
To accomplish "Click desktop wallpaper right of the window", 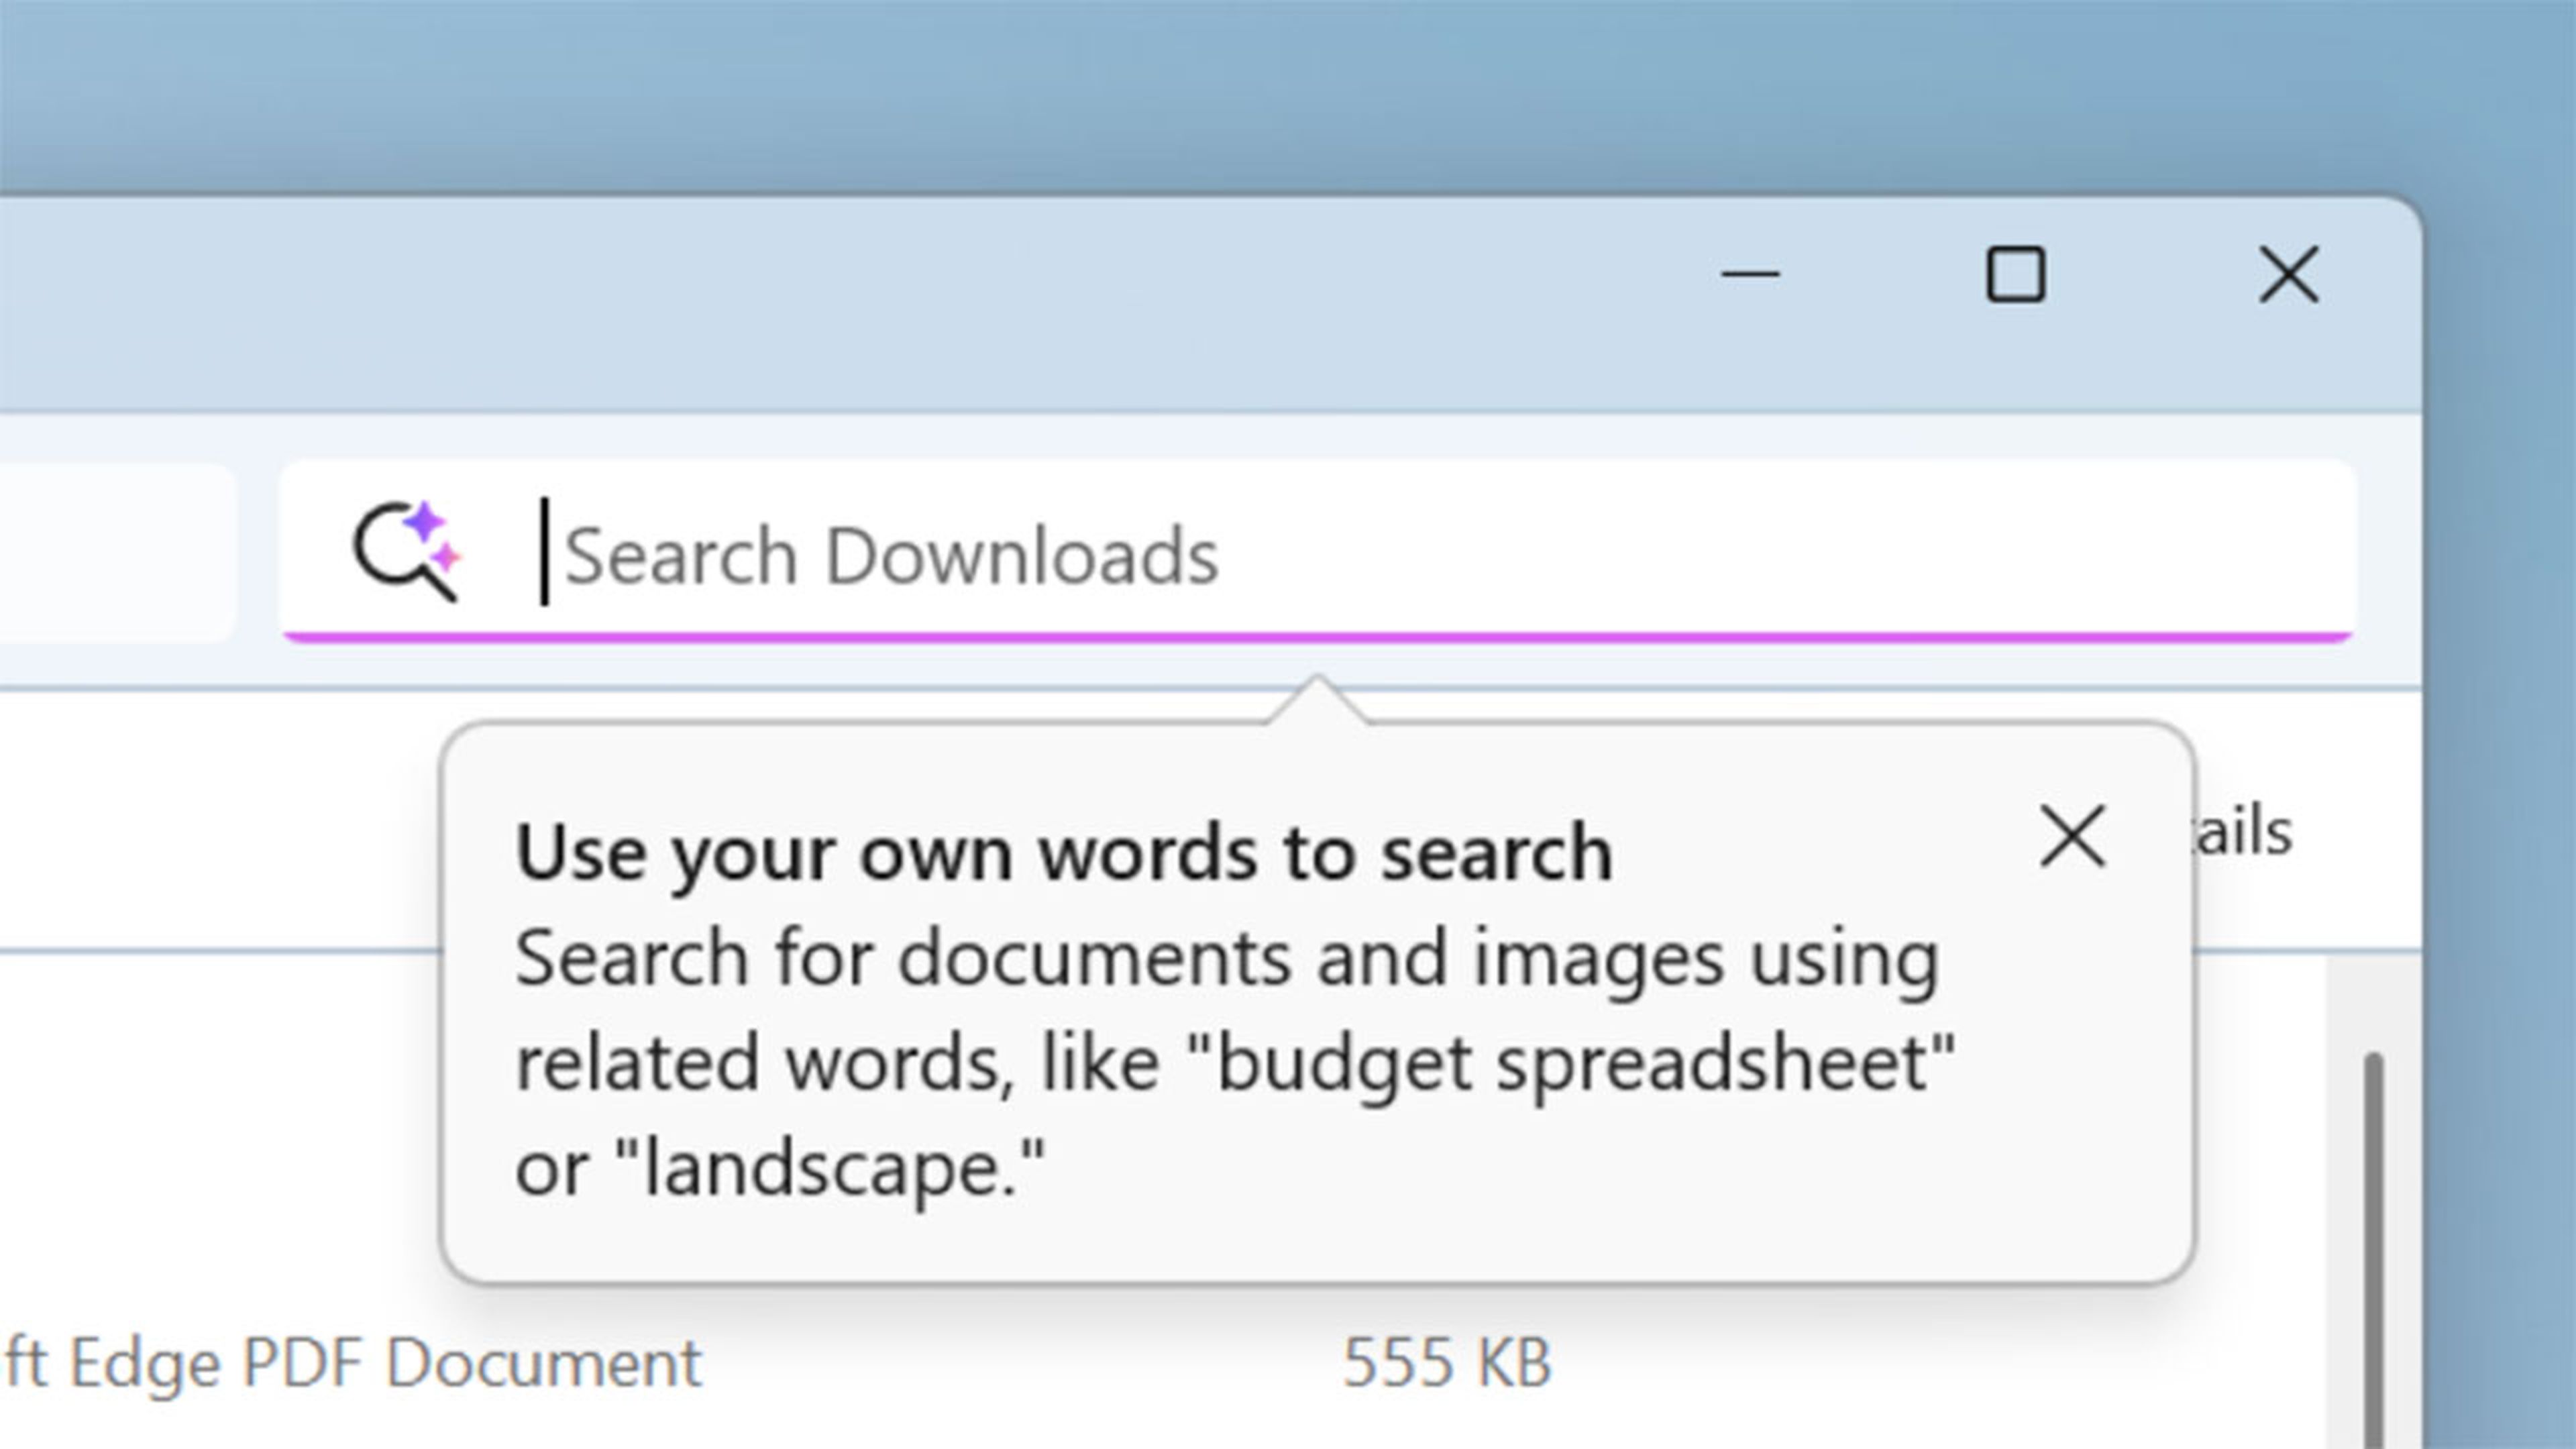I will coord(2500,800).
